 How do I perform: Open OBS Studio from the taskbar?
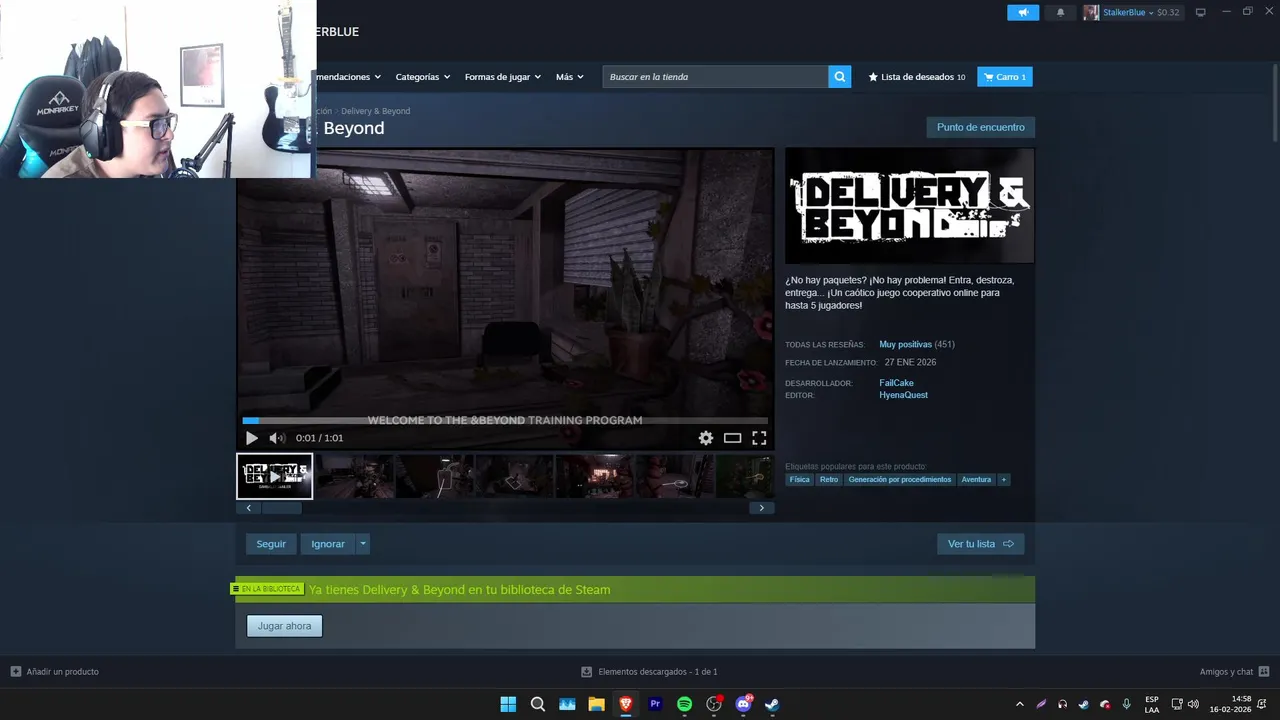tap(714, 704)
